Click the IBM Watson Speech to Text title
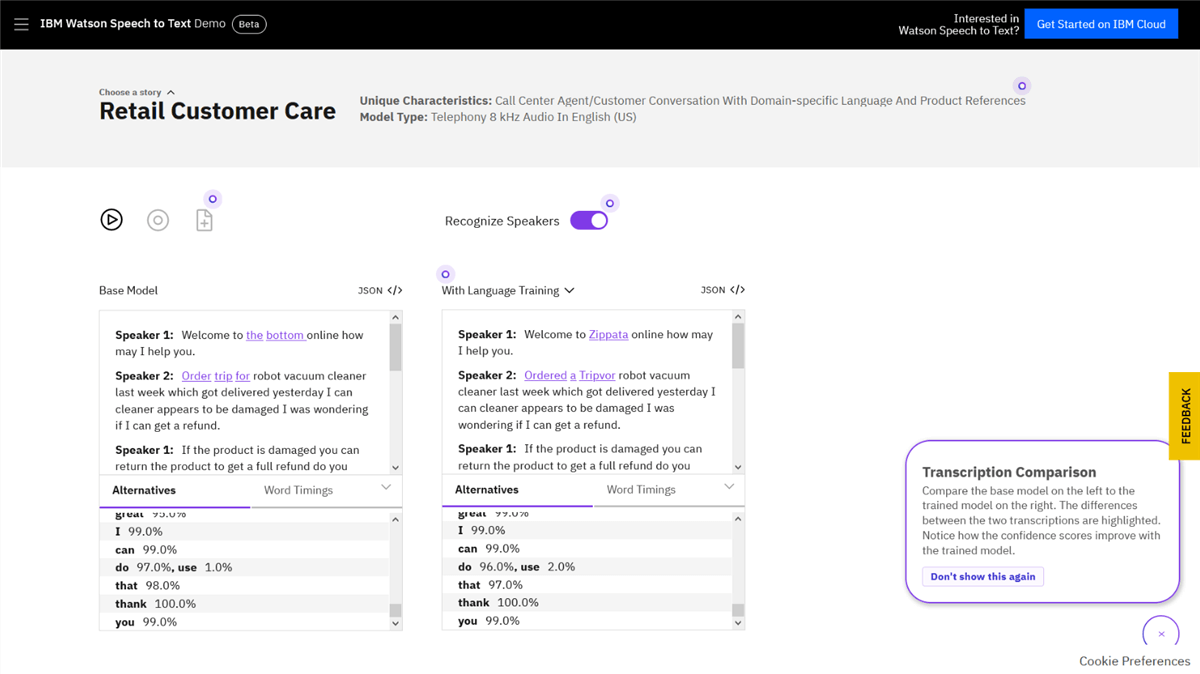 click(x=133, y=24)
